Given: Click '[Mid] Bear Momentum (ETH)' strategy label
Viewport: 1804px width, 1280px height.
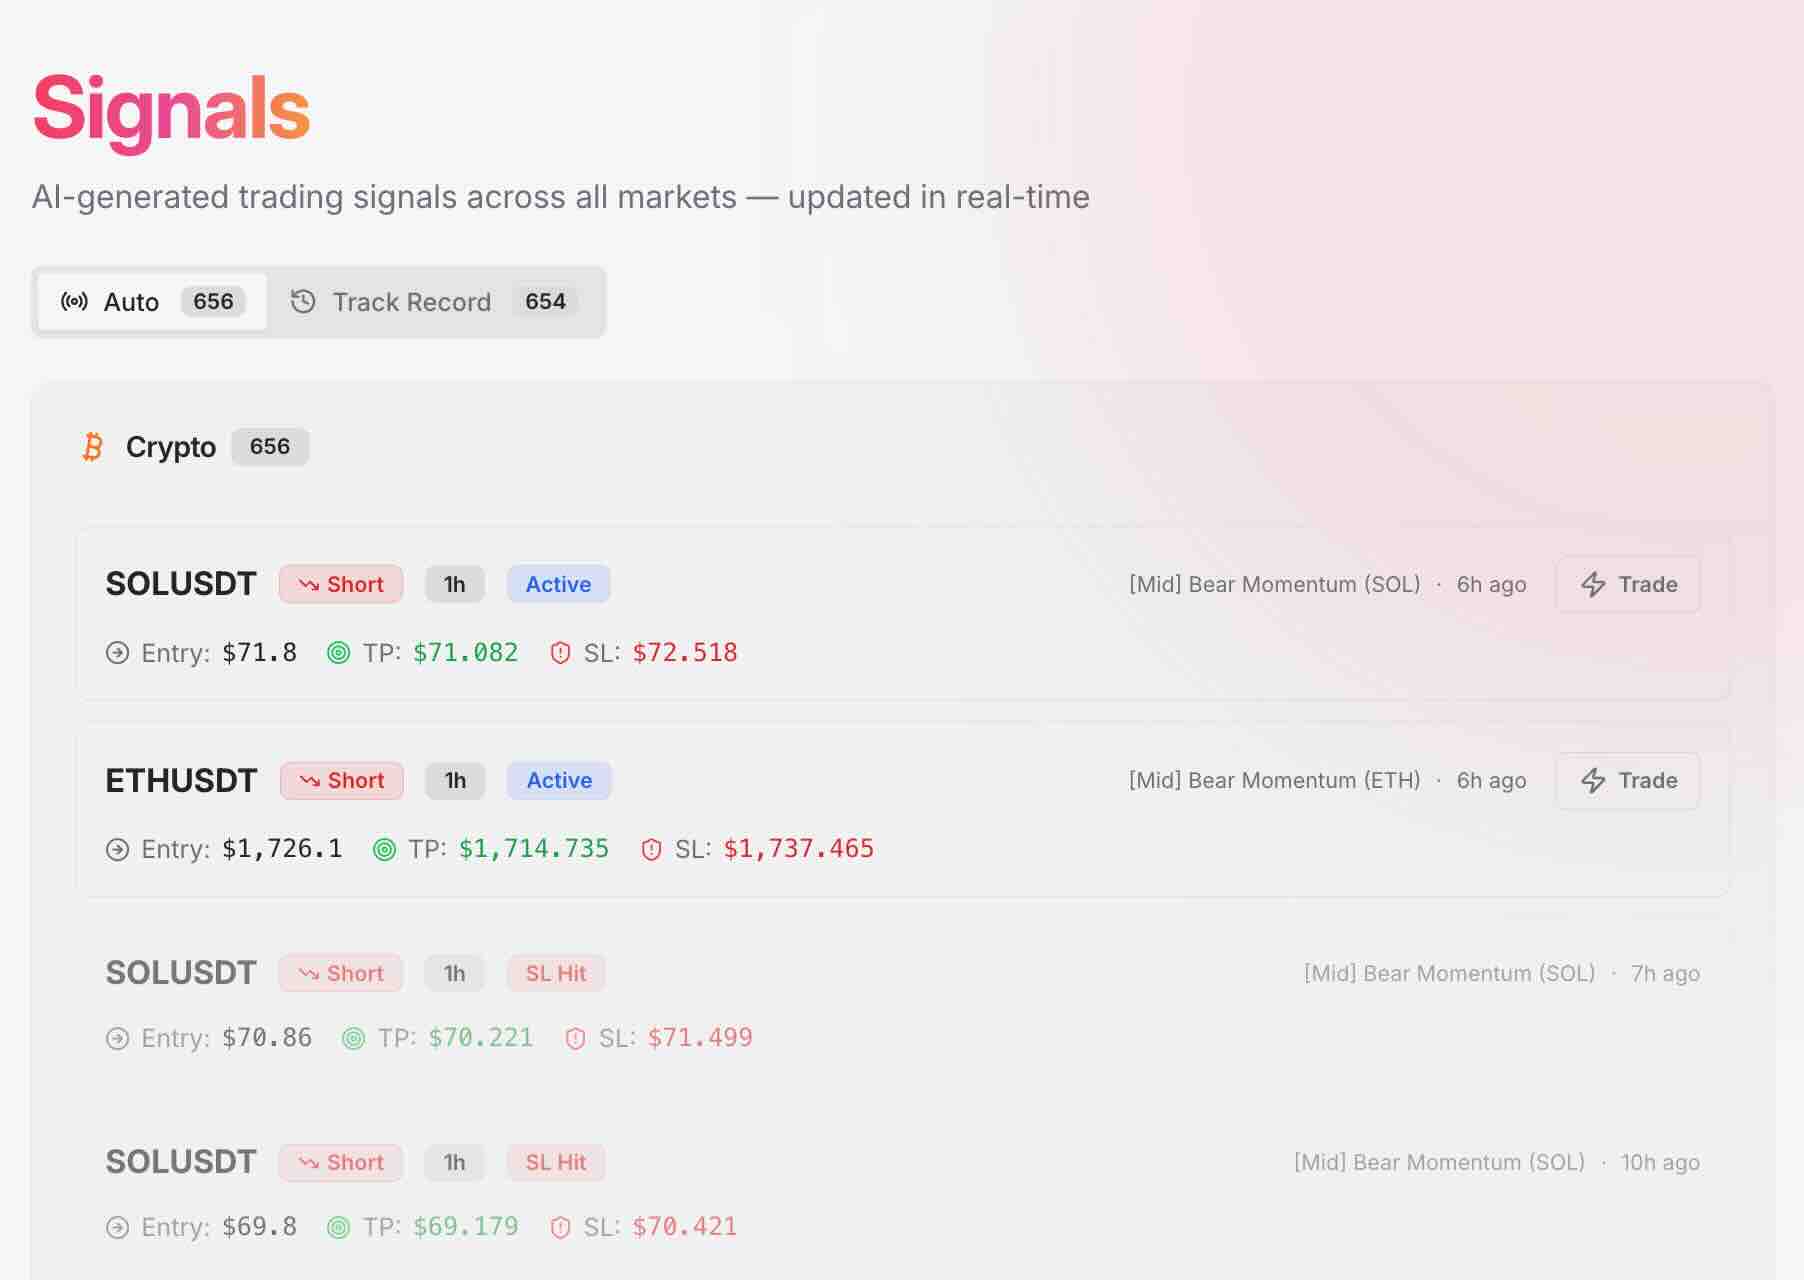Looking at the screenshot, I should pyautogui.click(x=1275, y=781).
